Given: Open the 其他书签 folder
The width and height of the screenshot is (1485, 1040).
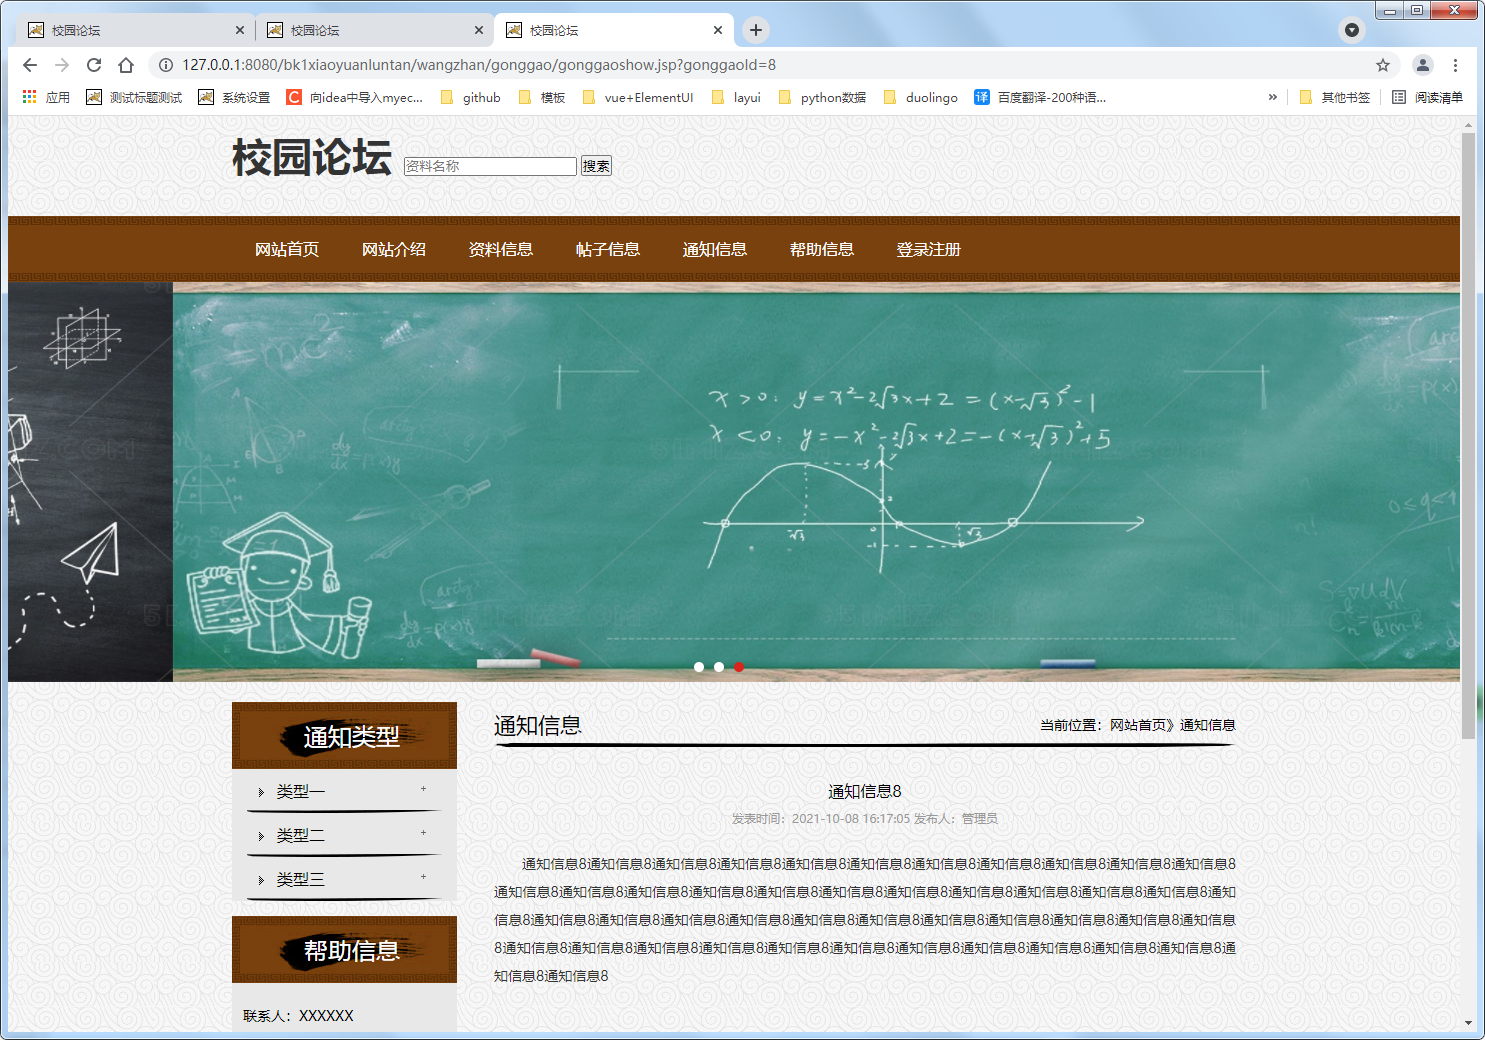Looking at the screenshot, I should [x=1335, y=97].
